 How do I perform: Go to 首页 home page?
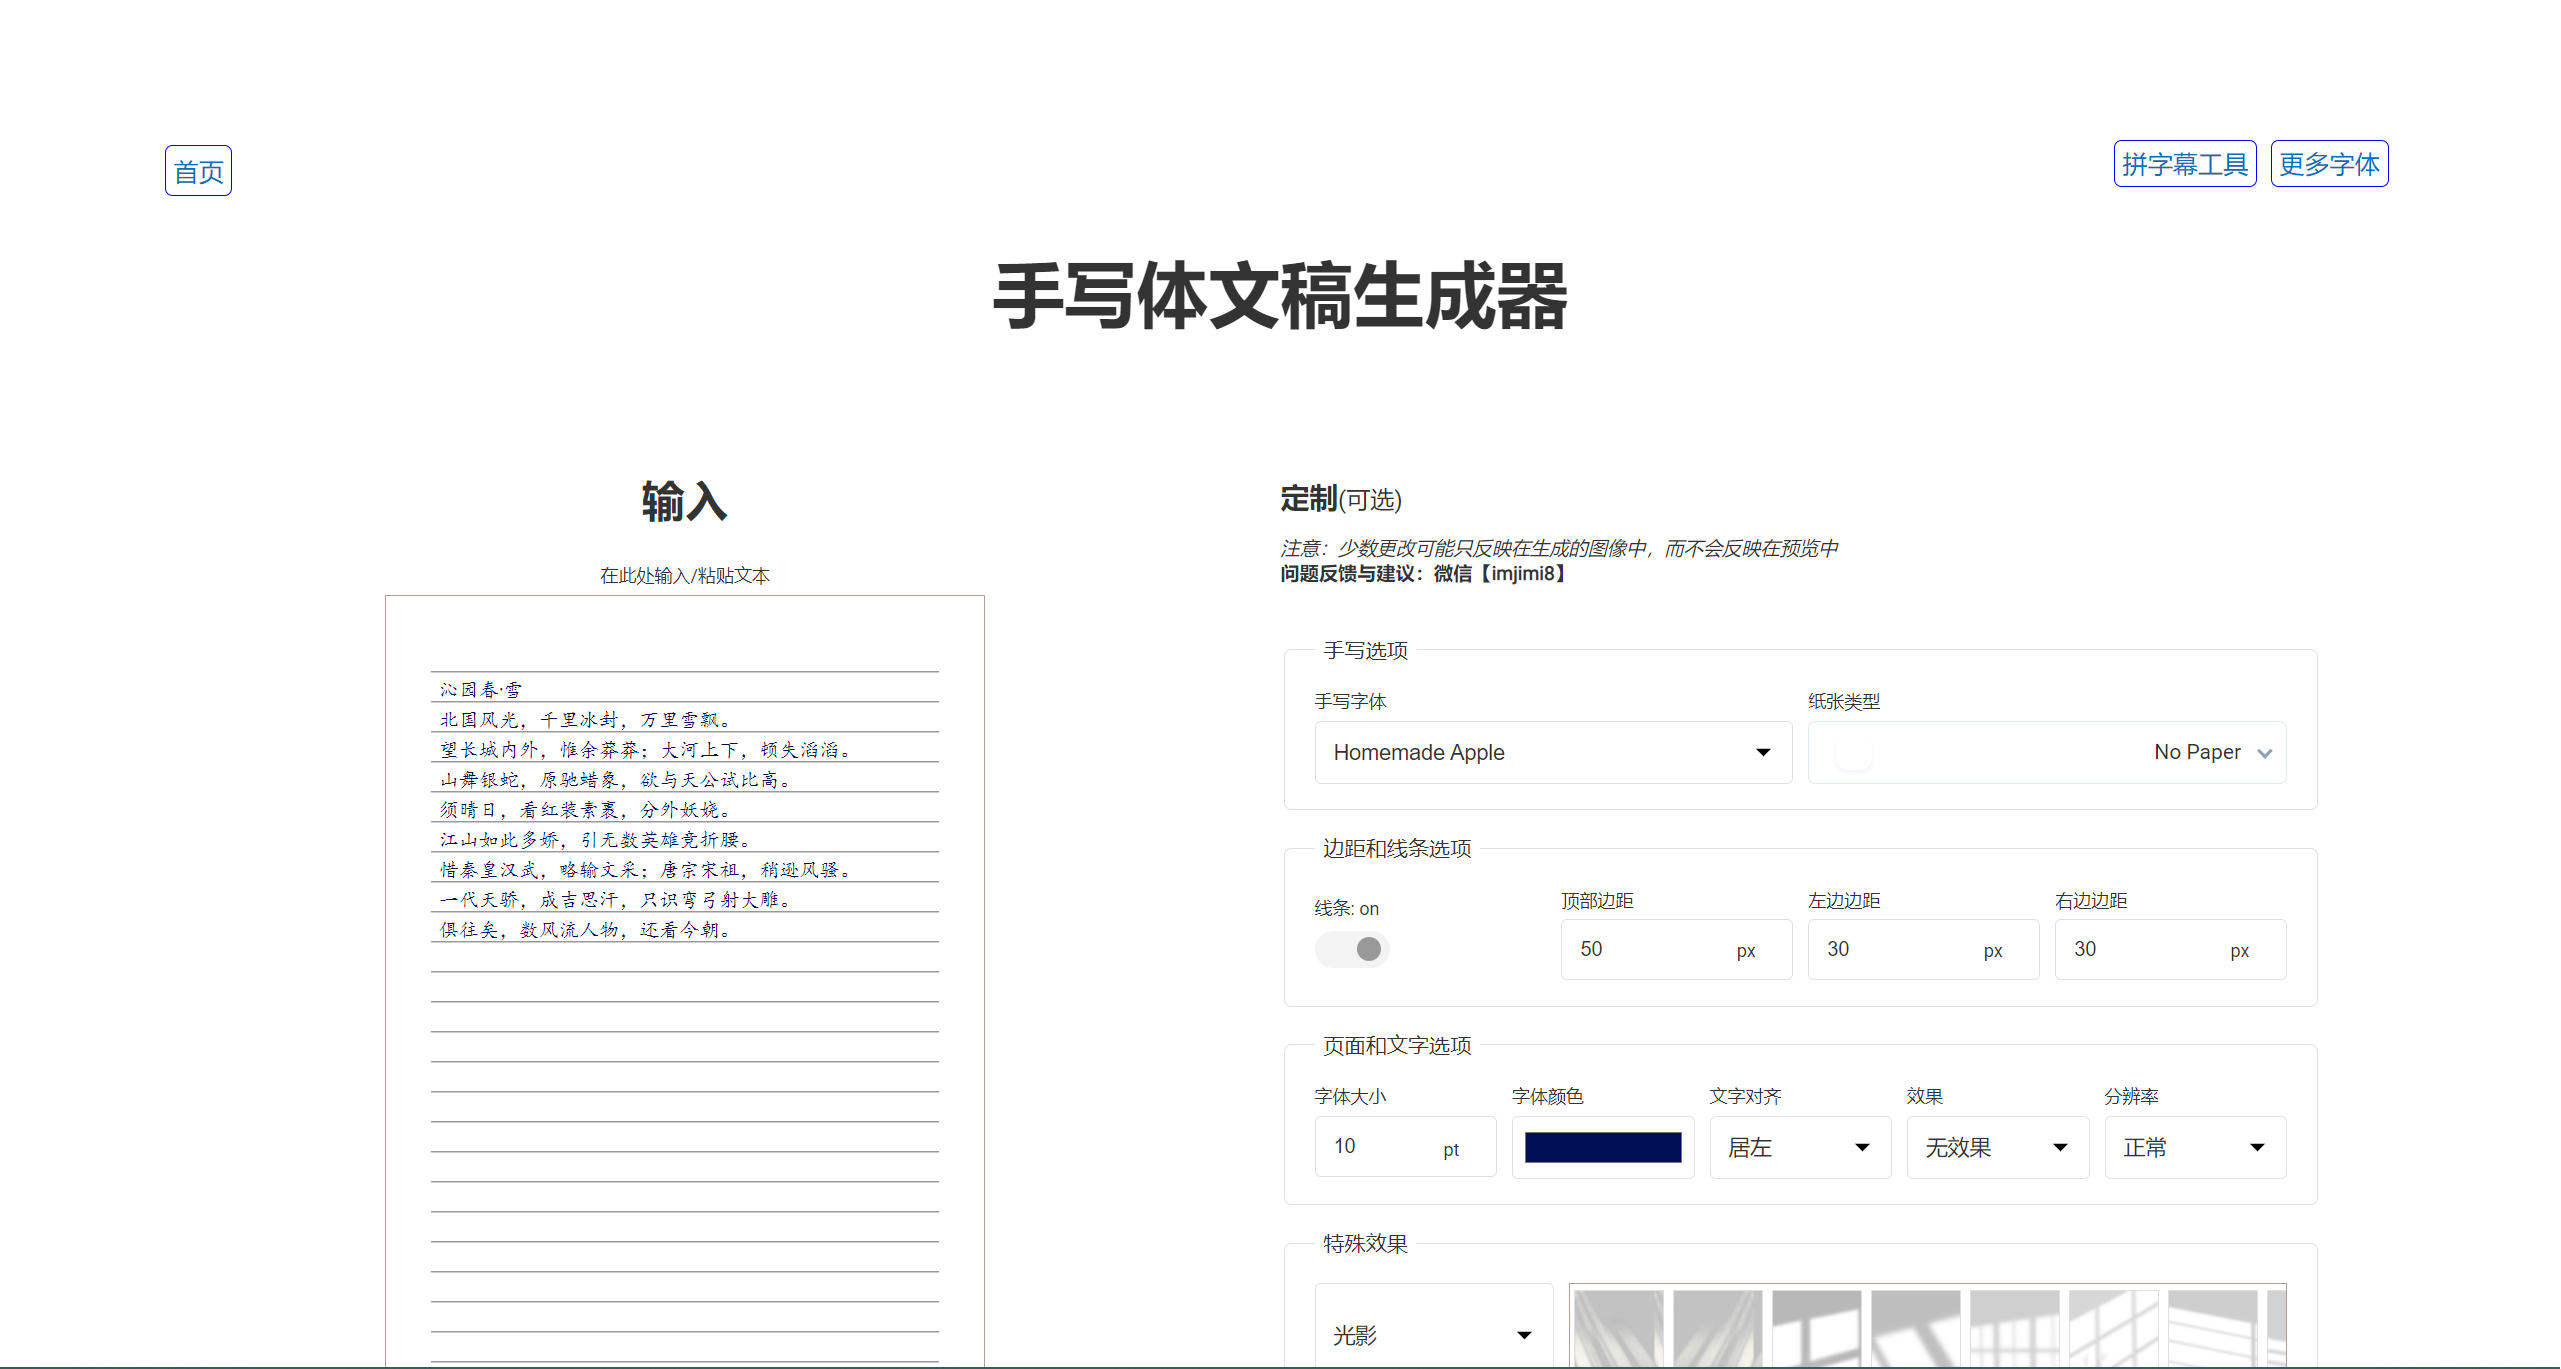click(x=198, y=171)
